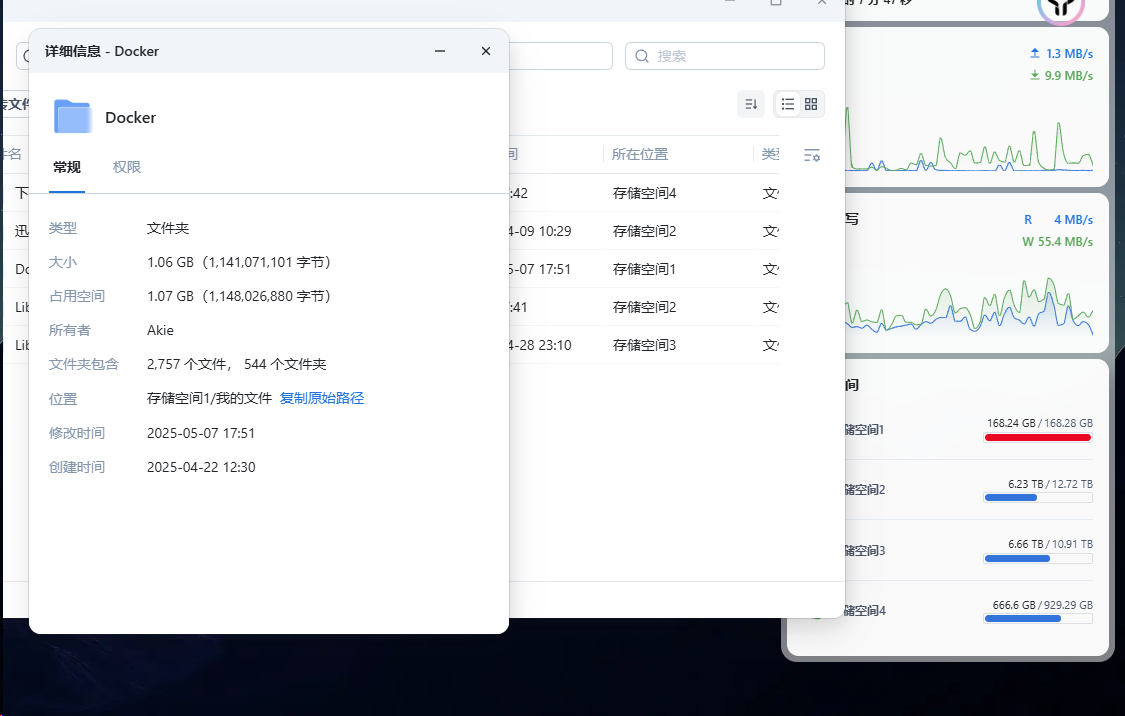Click the 所在位置 column header
The image size is (1125, 716).
click(x=639, y=154)
